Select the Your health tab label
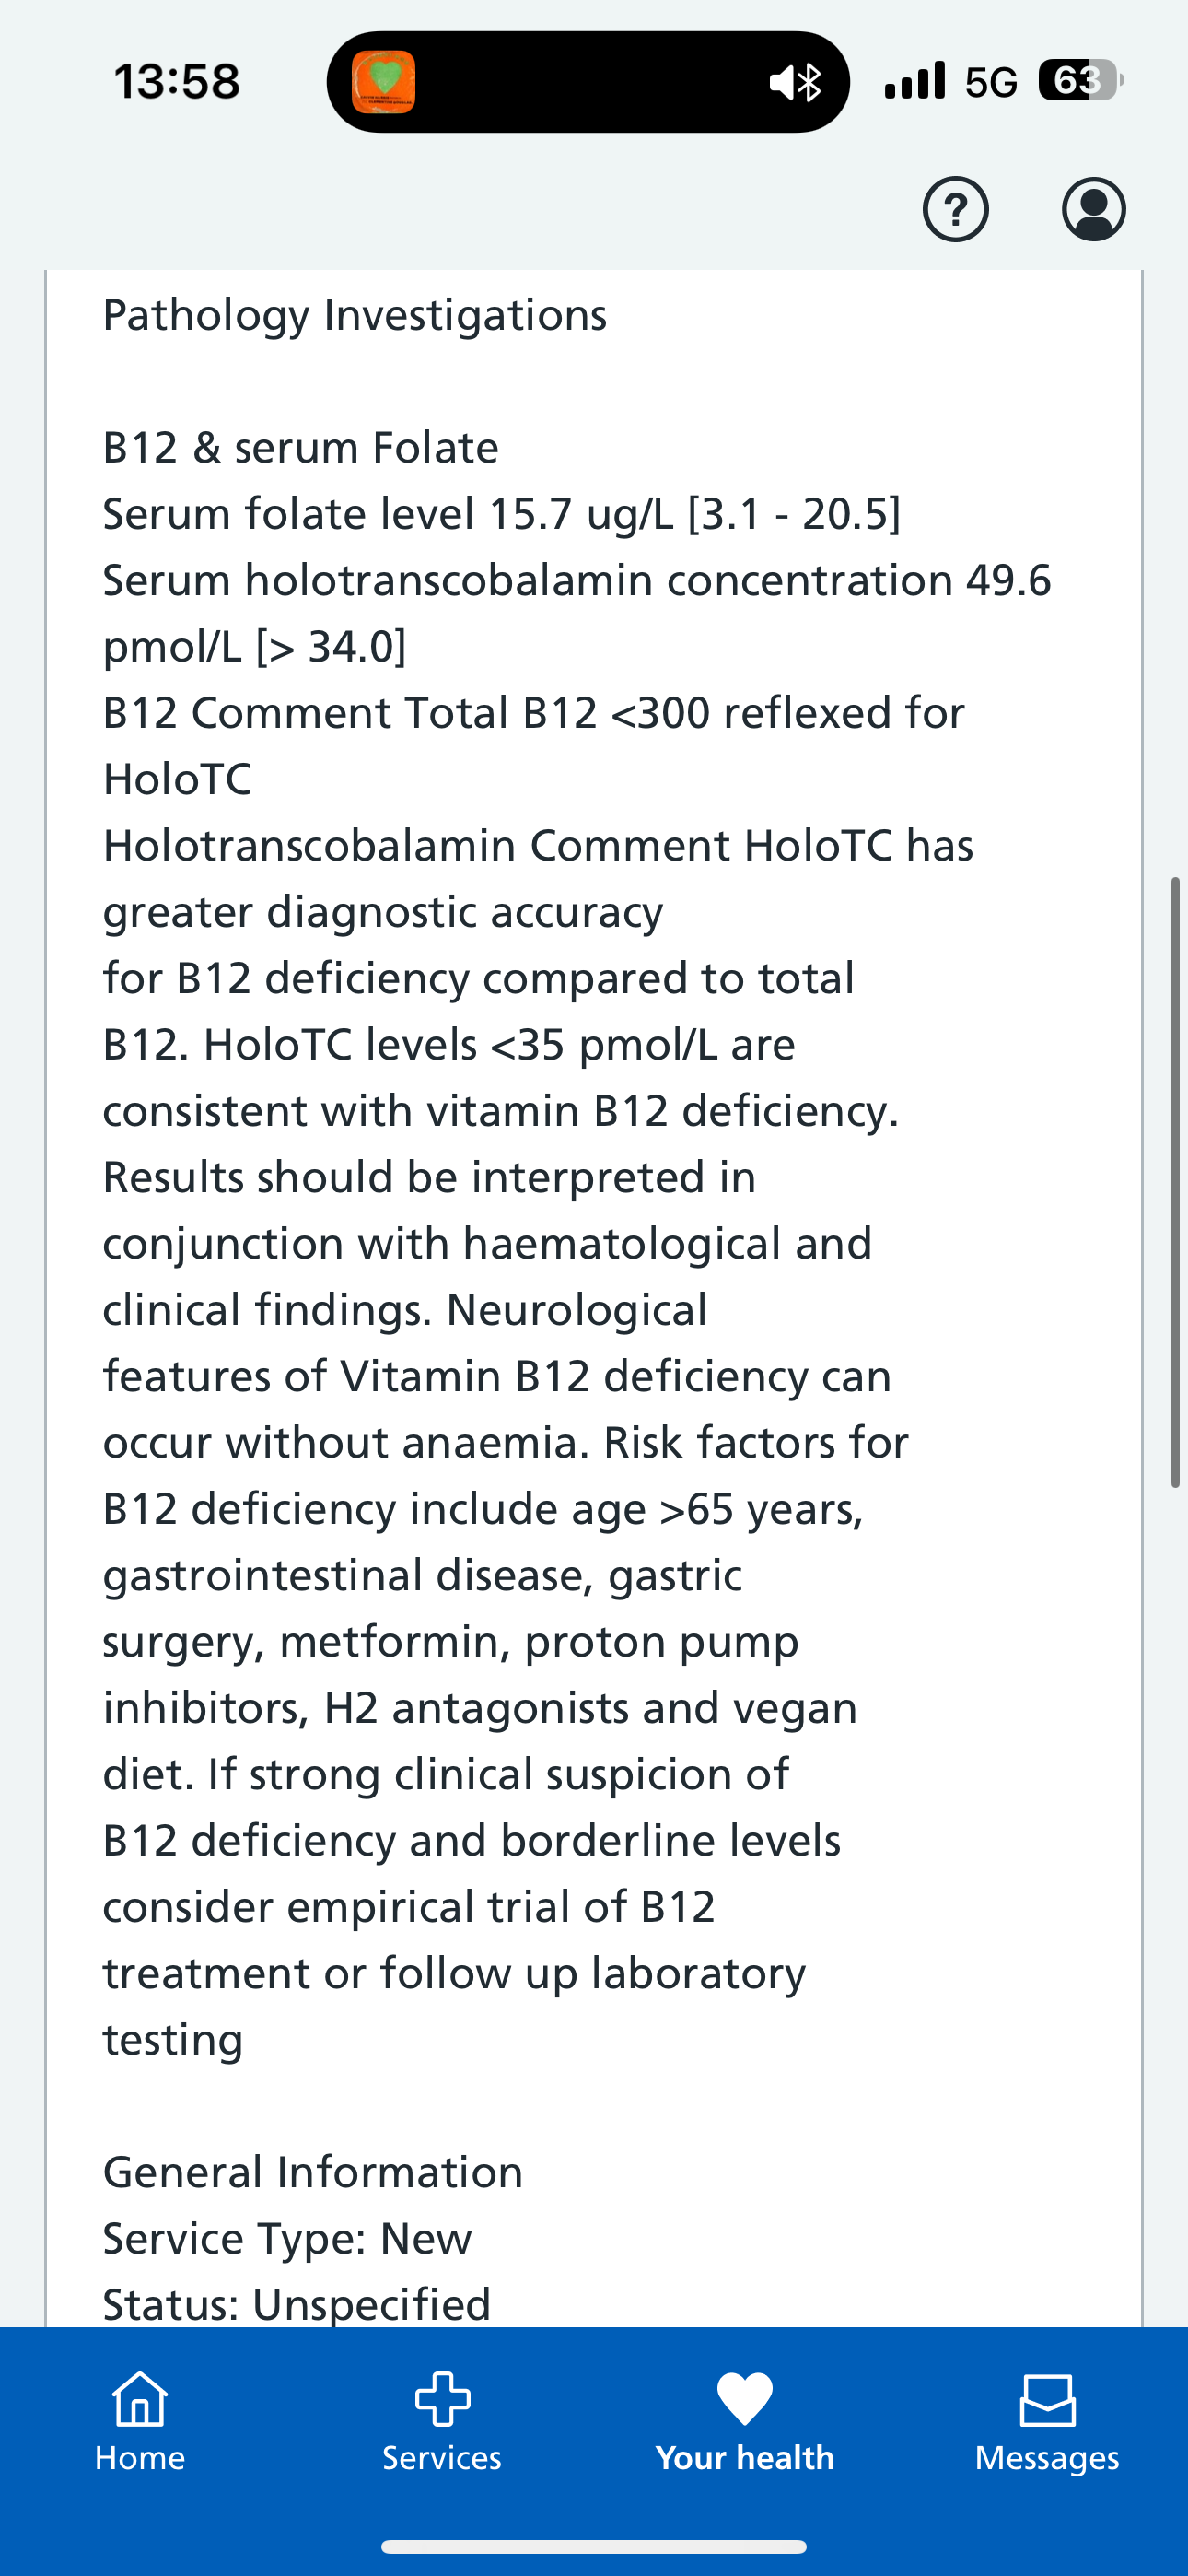The height and width of the screenshot is (2576, 1188). tap(744, 2457)
